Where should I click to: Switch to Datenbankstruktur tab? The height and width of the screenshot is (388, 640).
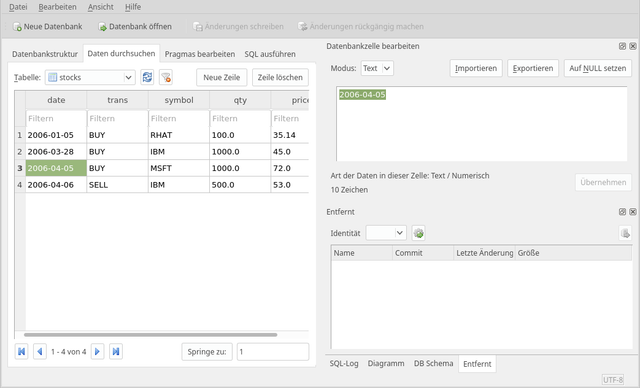[x=45, y=54]
